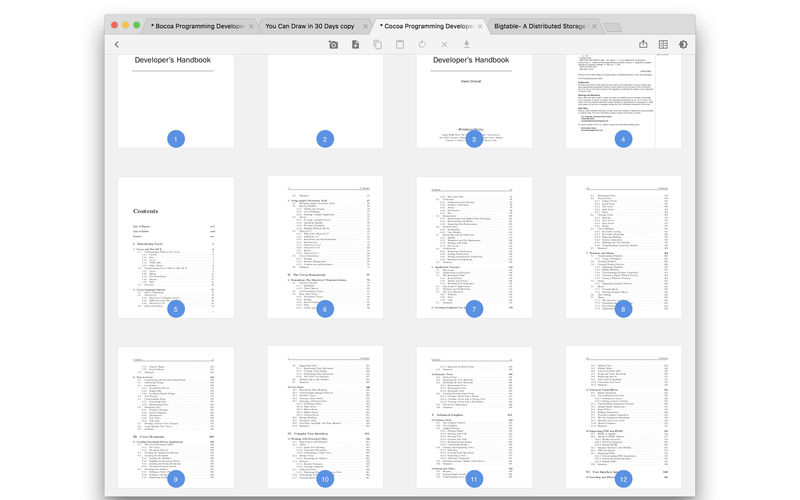Click the add page document icon
The image size is (800, 500).
click(356, 44)
